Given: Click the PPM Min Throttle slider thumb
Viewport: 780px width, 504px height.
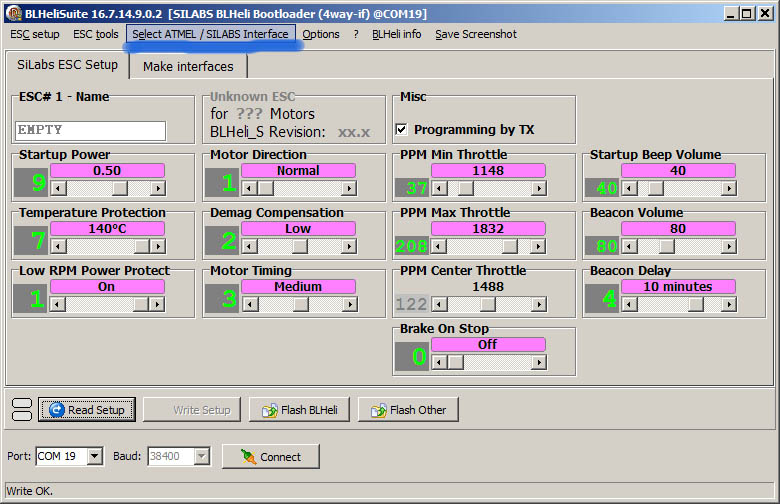Looking at the screenshot, I should (466, 188).
